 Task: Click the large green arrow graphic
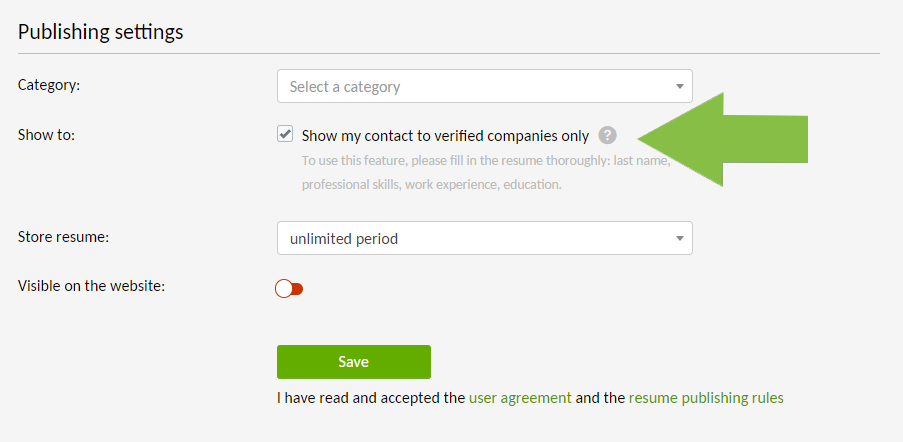(x=723, y=139)
